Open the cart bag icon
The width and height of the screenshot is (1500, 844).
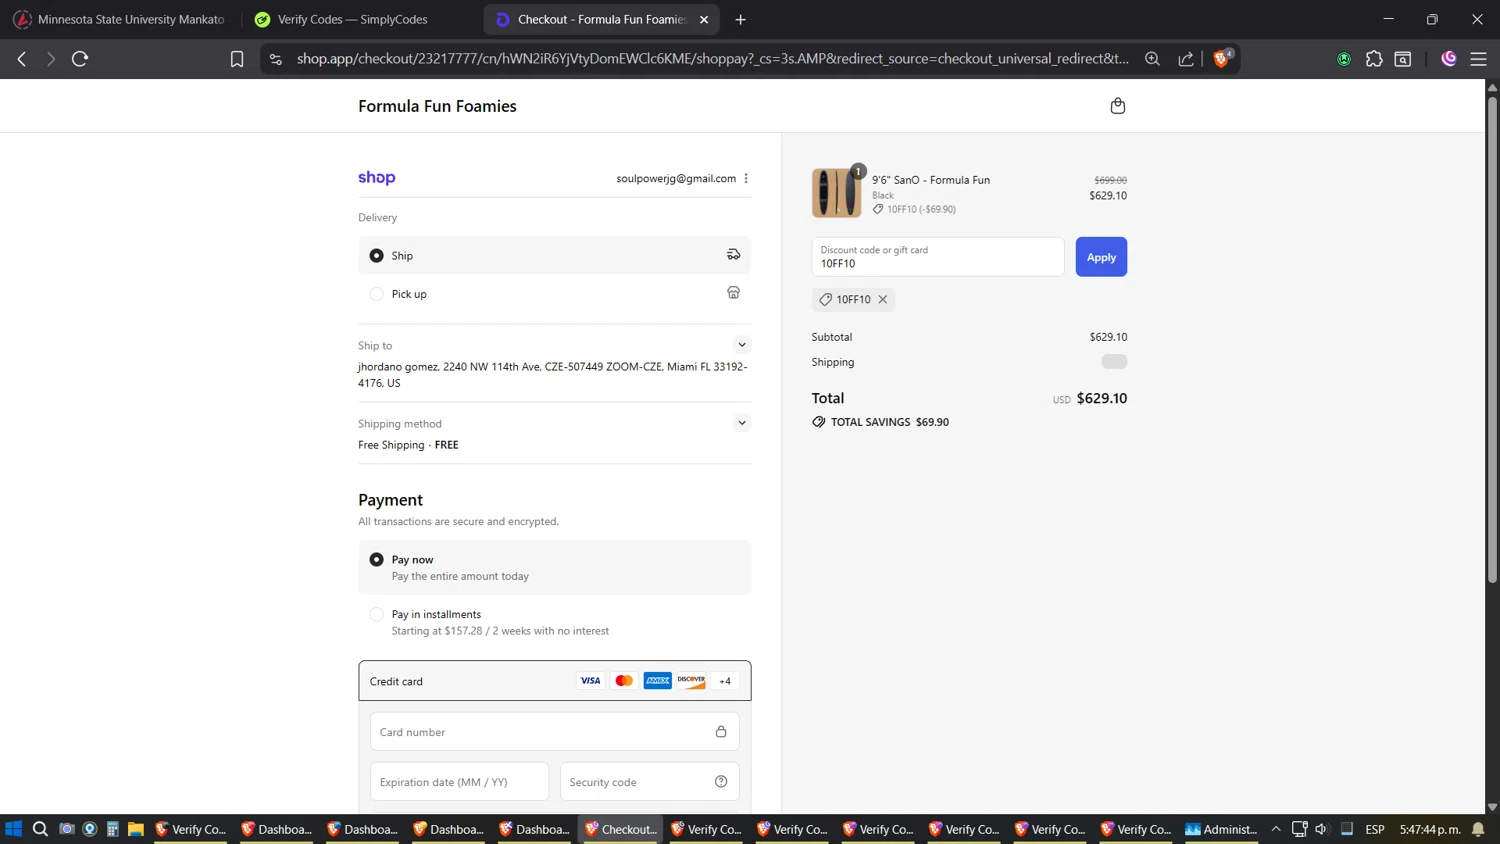[1117, 106]
